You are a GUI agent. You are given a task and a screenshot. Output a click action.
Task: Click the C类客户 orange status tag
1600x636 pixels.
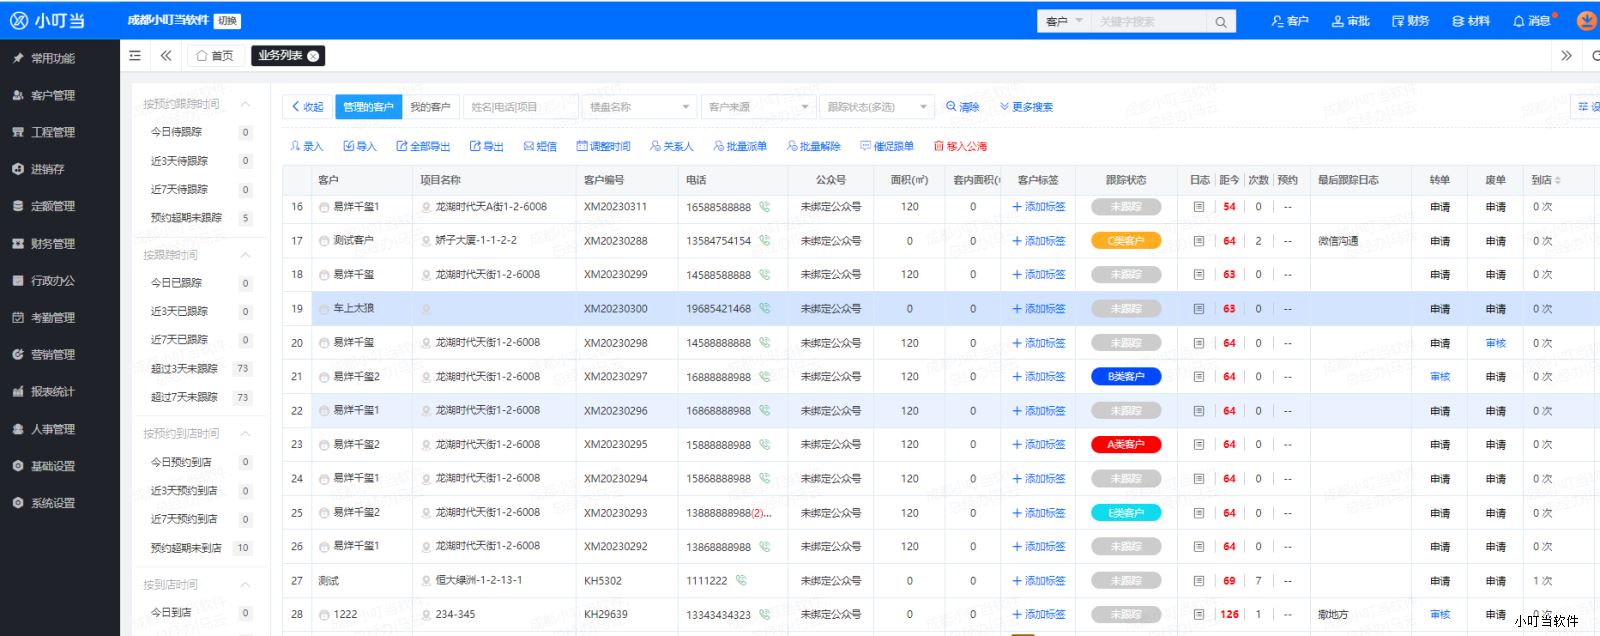pyautogui.click(x=1126, y=241)
